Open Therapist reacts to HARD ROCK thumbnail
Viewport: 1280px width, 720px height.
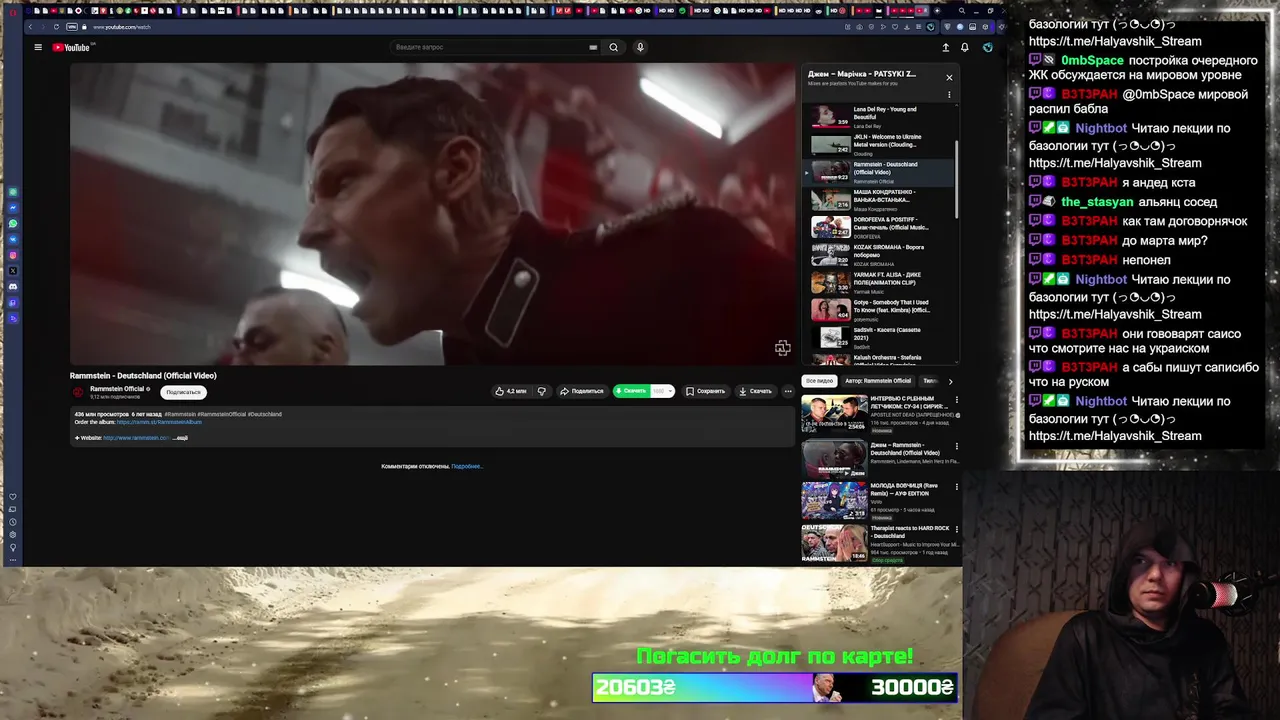coord(834,542)
